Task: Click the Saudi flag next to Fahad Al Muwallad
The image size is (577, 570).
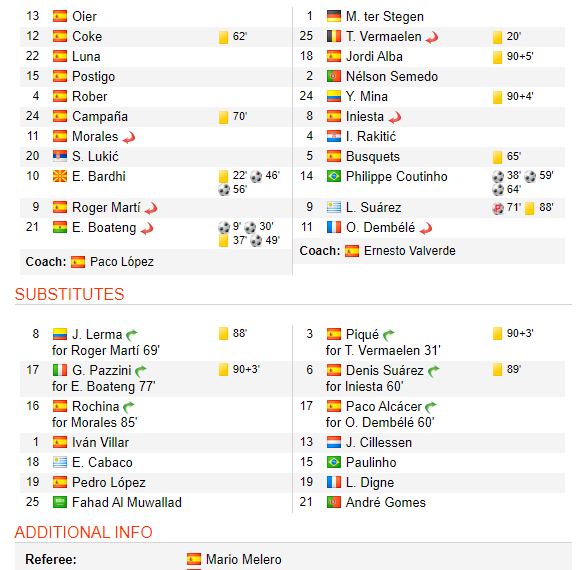Action: click(x=60, y=502)
